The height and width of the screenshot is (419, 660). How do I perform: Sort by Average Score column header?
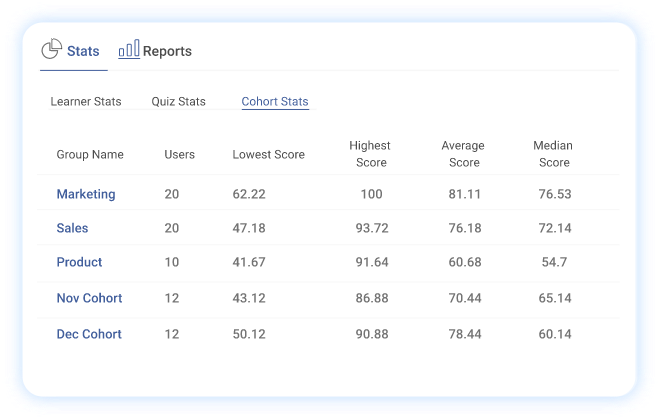[463, 154]
